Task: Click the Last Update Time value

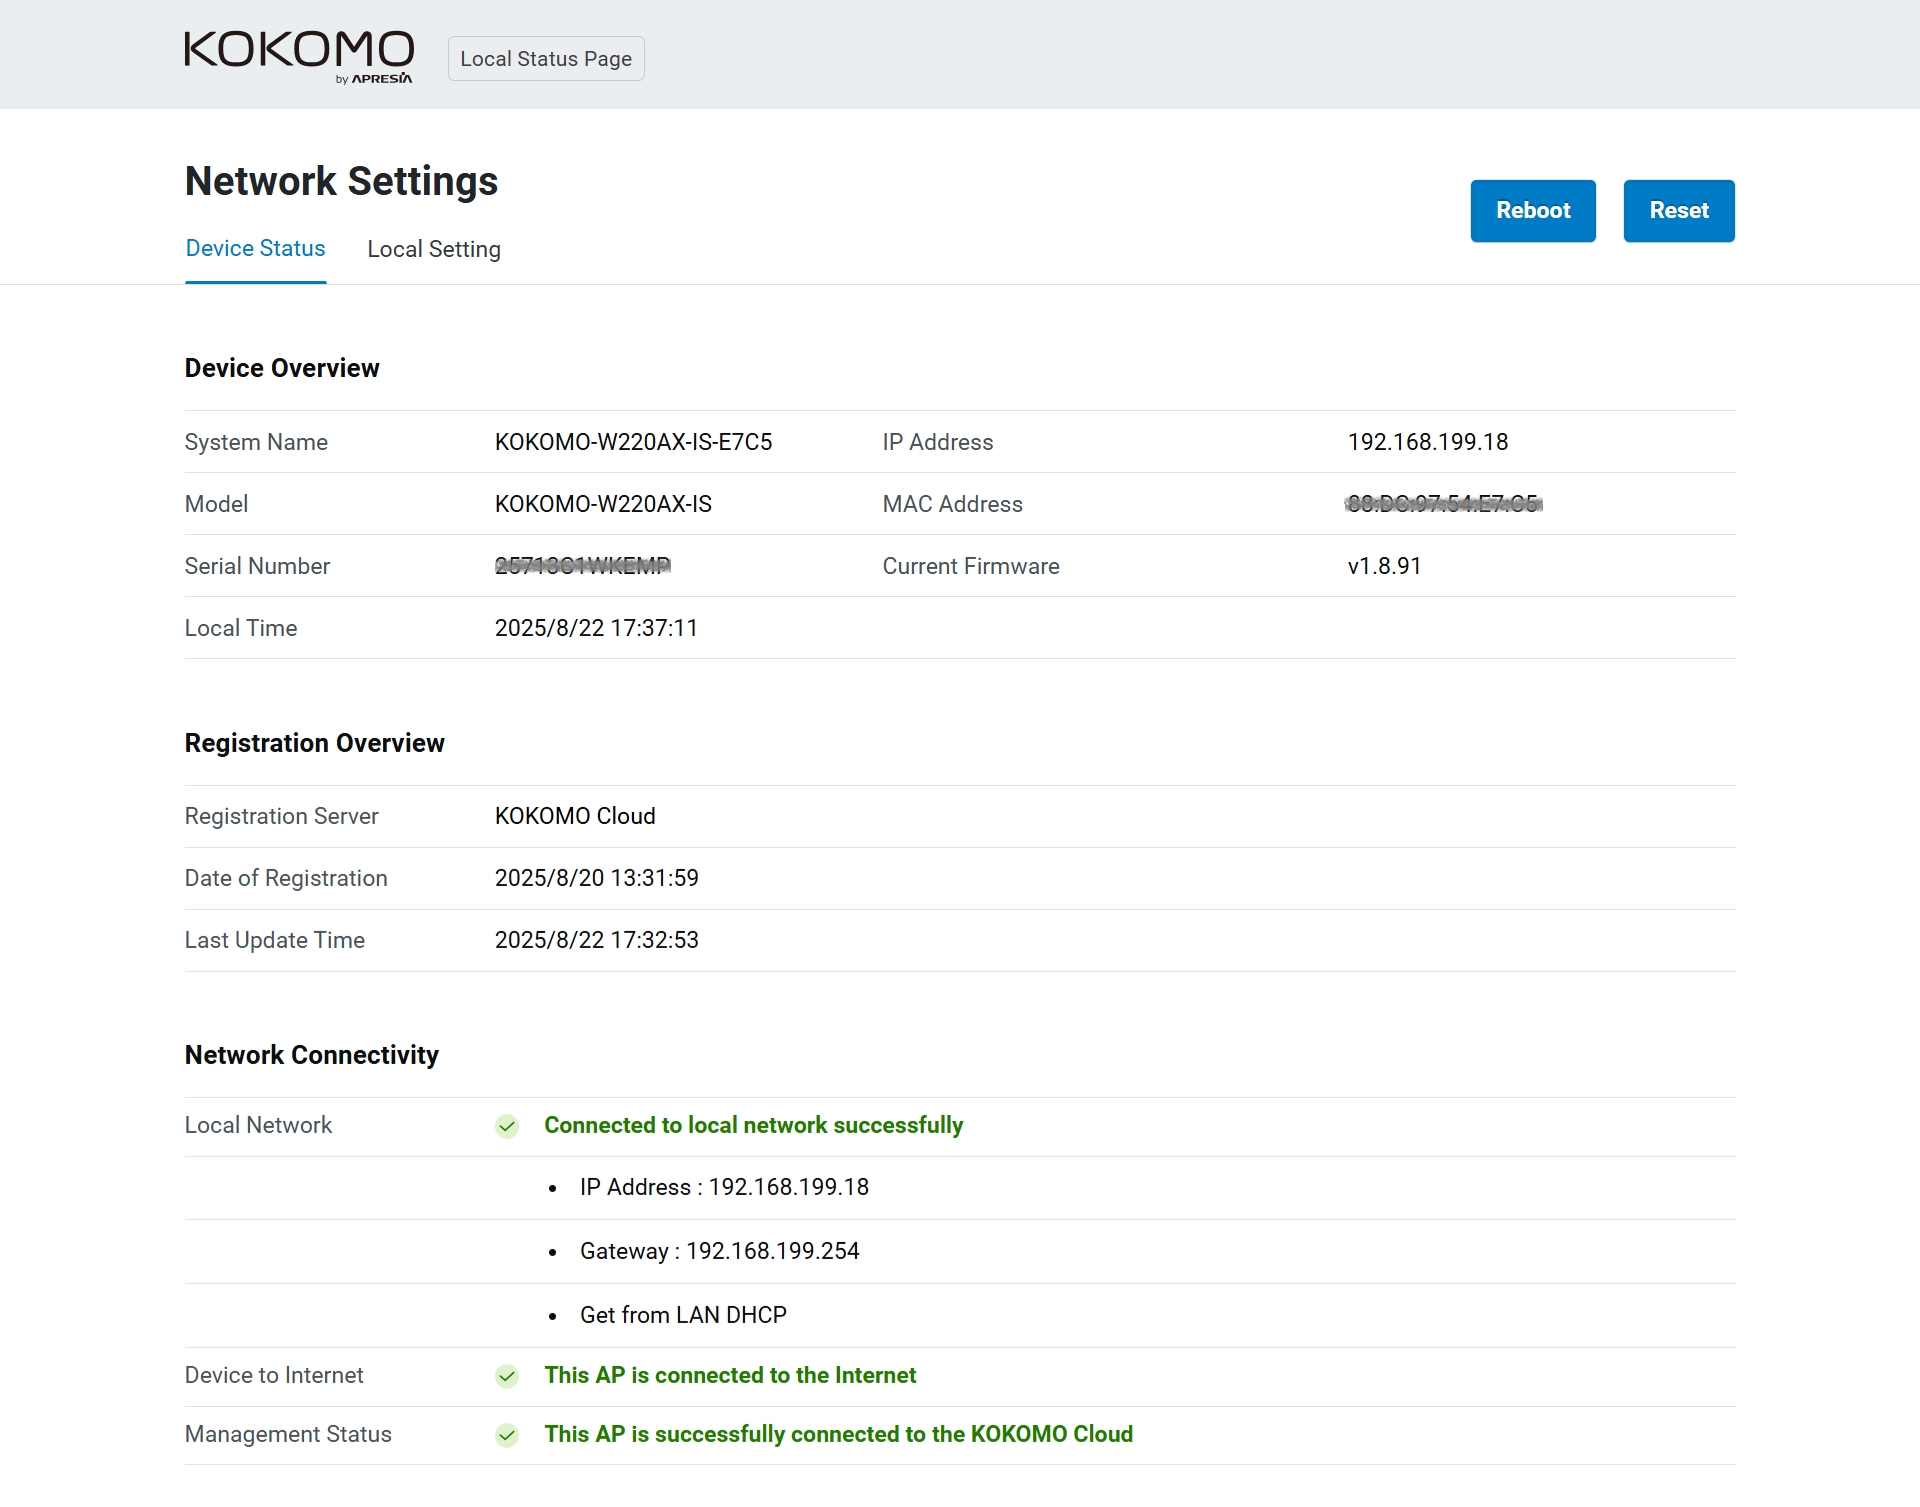Action: 596,940
